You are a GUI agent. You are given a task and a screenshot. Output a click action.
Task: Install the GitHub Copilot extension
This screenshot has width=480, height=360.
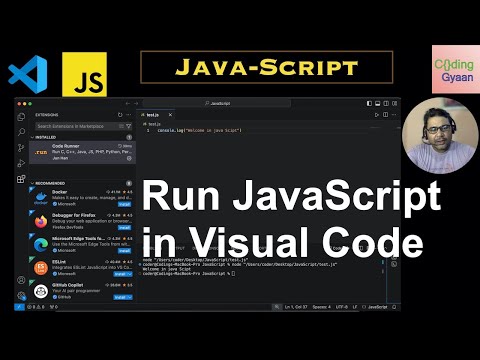point(120,297)
